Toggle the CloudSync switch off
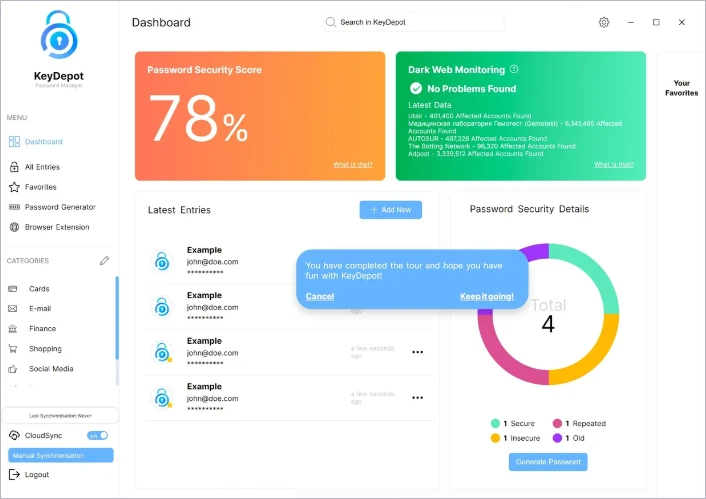The image size is (706, 499). click(x=97, y=435)
